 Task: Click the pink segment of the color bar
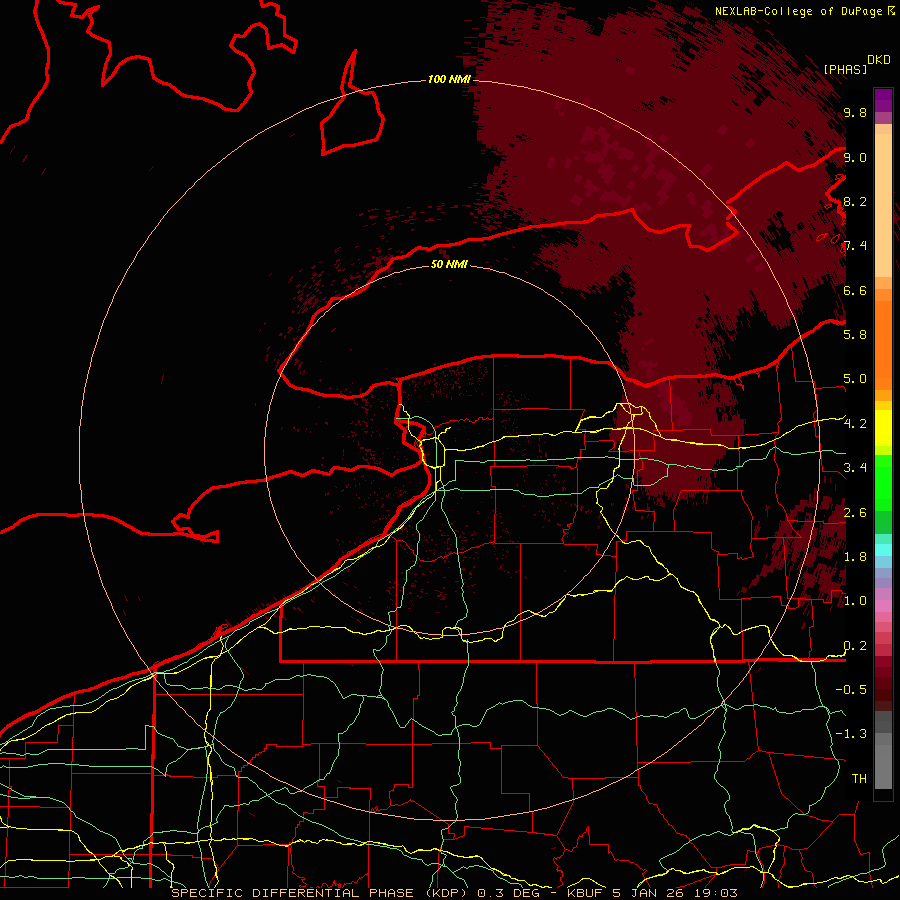(883, 606)
